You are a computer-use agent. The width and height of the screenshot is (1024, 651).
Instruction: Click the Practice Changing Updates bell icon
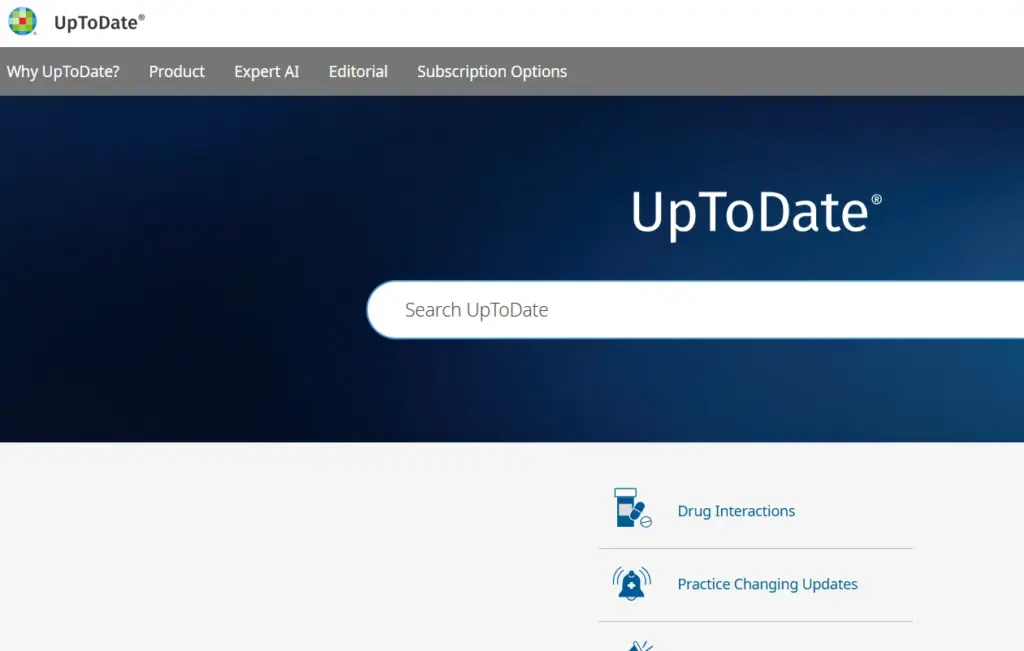[x=632, y=583]
